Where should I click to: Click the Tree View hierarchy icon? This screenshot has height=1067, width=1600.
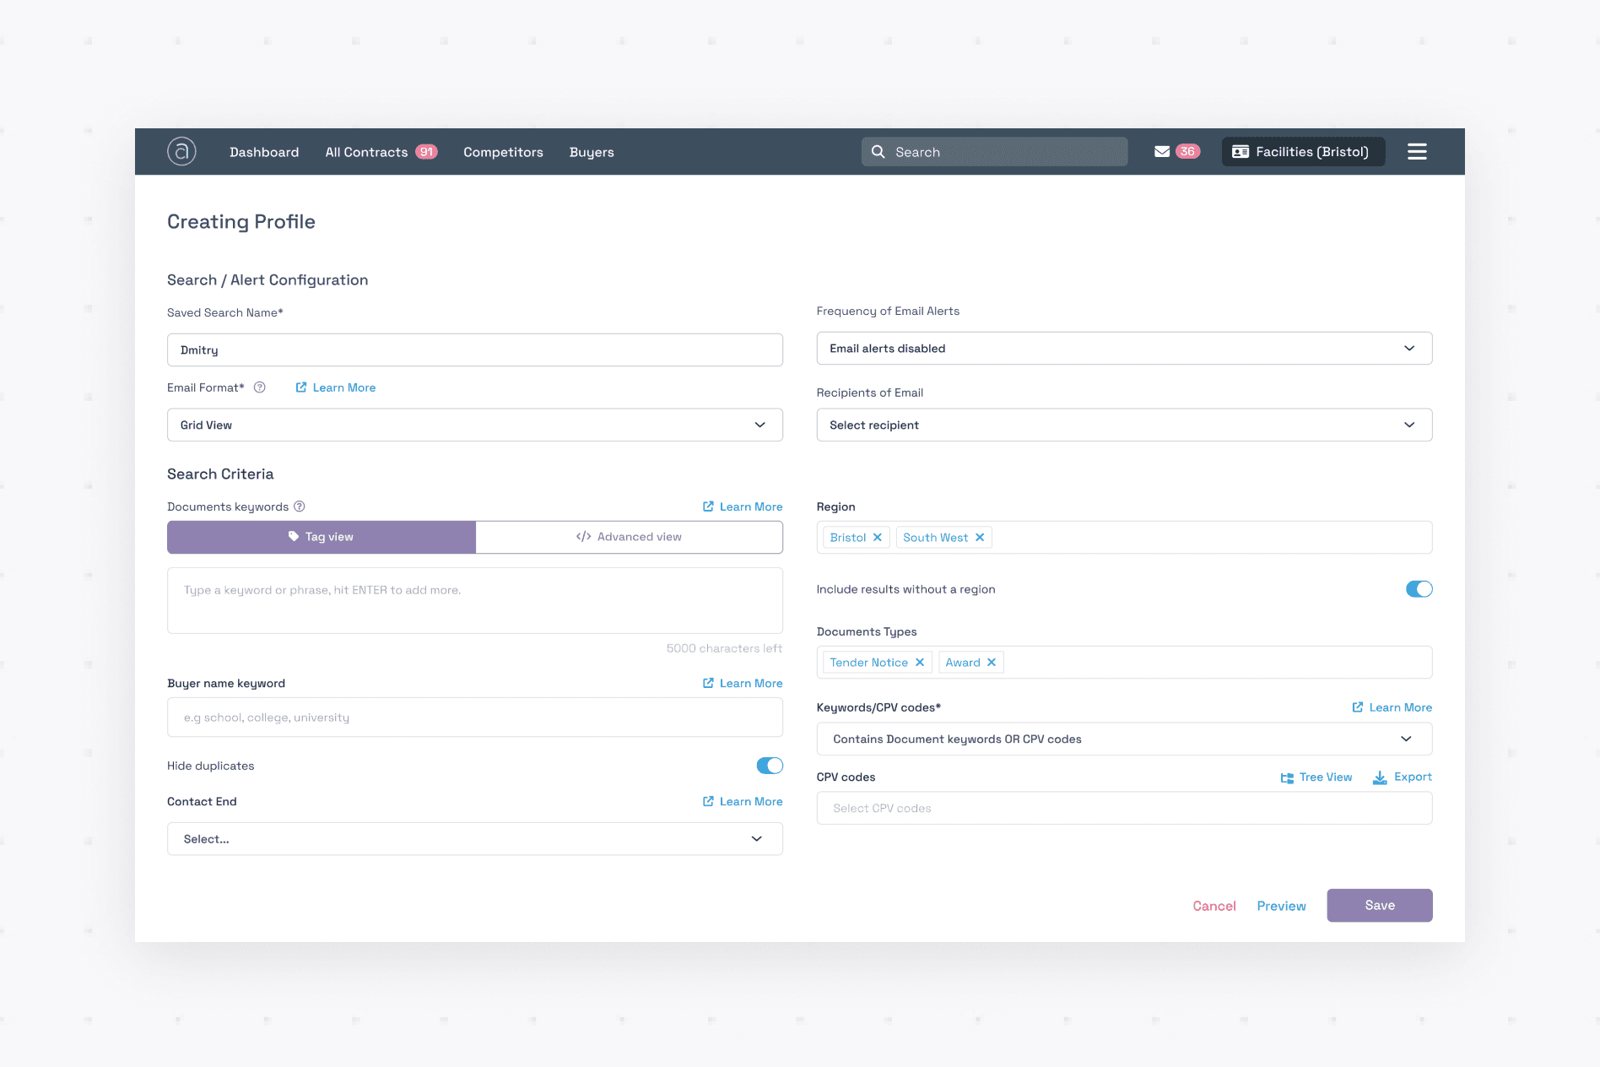pyautogui.click(x=1287, y=778)
